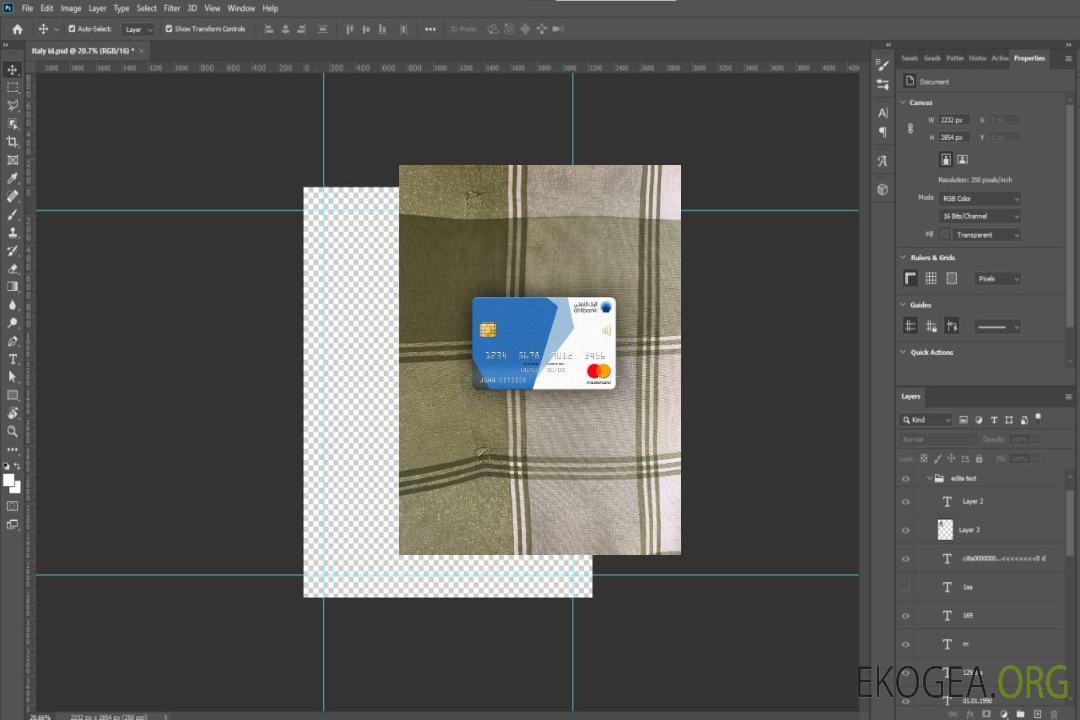The image size is (1080, 720).
Task: Click the foreground color swatch
Action: (x=9, y=480)
